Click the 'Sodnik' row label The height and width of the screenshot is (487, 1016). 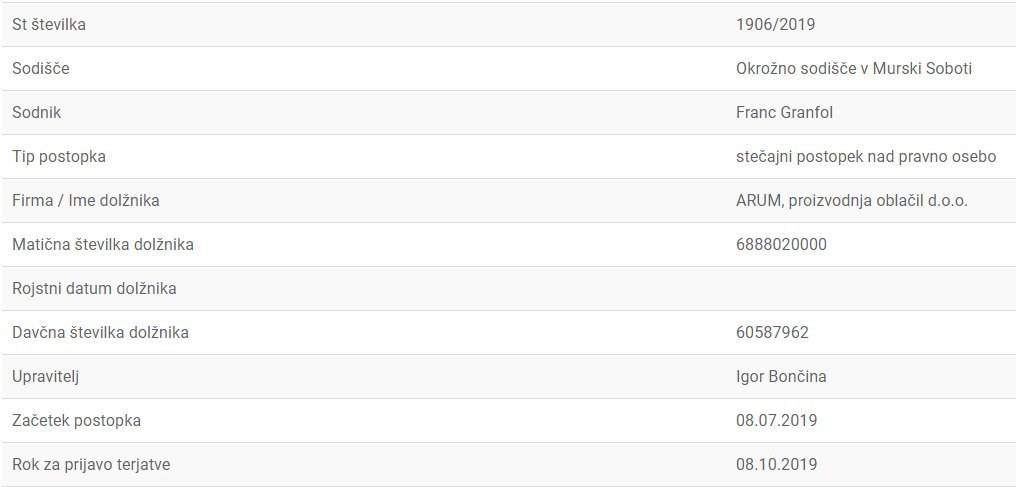pyautogui.click(x=37, y=113)
